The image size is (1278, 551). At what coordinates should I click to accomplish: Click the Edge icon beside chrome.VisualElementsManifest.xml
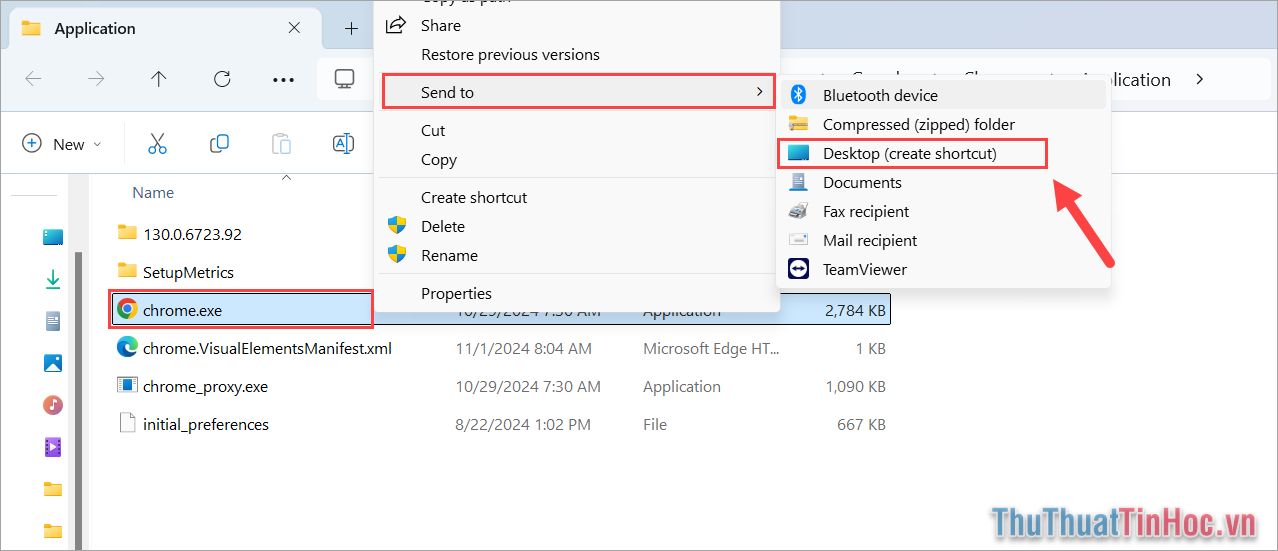(x=127, y=348)
